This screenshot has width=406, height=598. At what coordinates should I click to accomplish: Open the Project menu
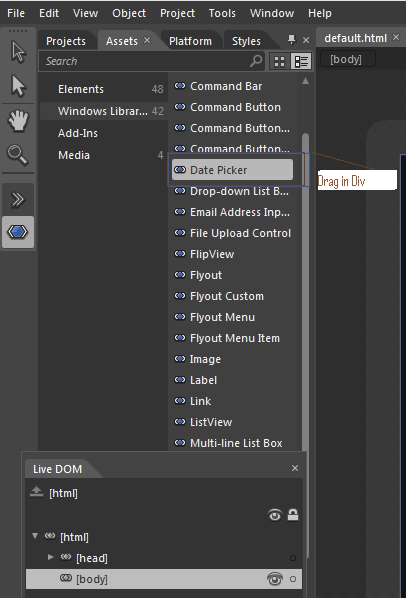tap(177, 13)
